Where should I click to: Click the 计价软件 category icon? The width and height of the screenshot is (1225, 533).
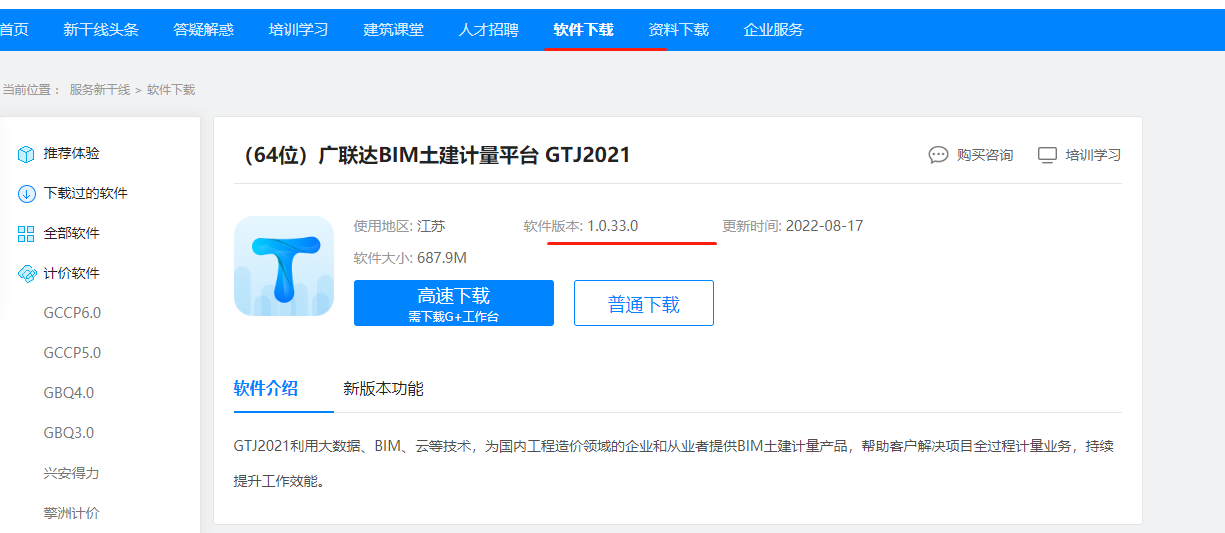click(x=26, y=274)
